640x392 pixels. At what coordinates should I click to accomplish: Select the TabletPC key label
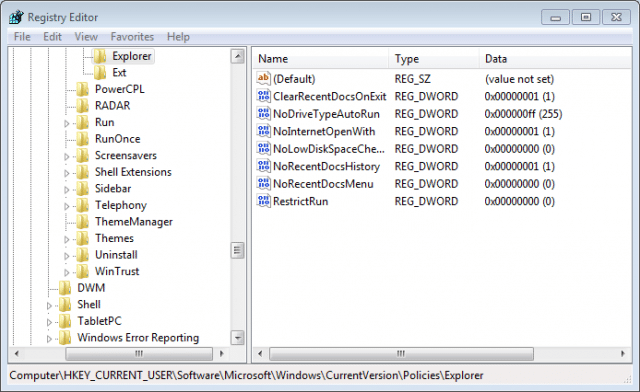point(100,321)
